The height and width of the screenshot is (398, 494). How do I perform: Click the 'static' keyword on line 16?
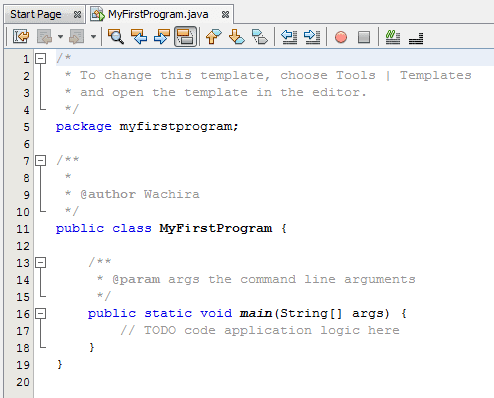pyautogui.click(x=168, y=313)
